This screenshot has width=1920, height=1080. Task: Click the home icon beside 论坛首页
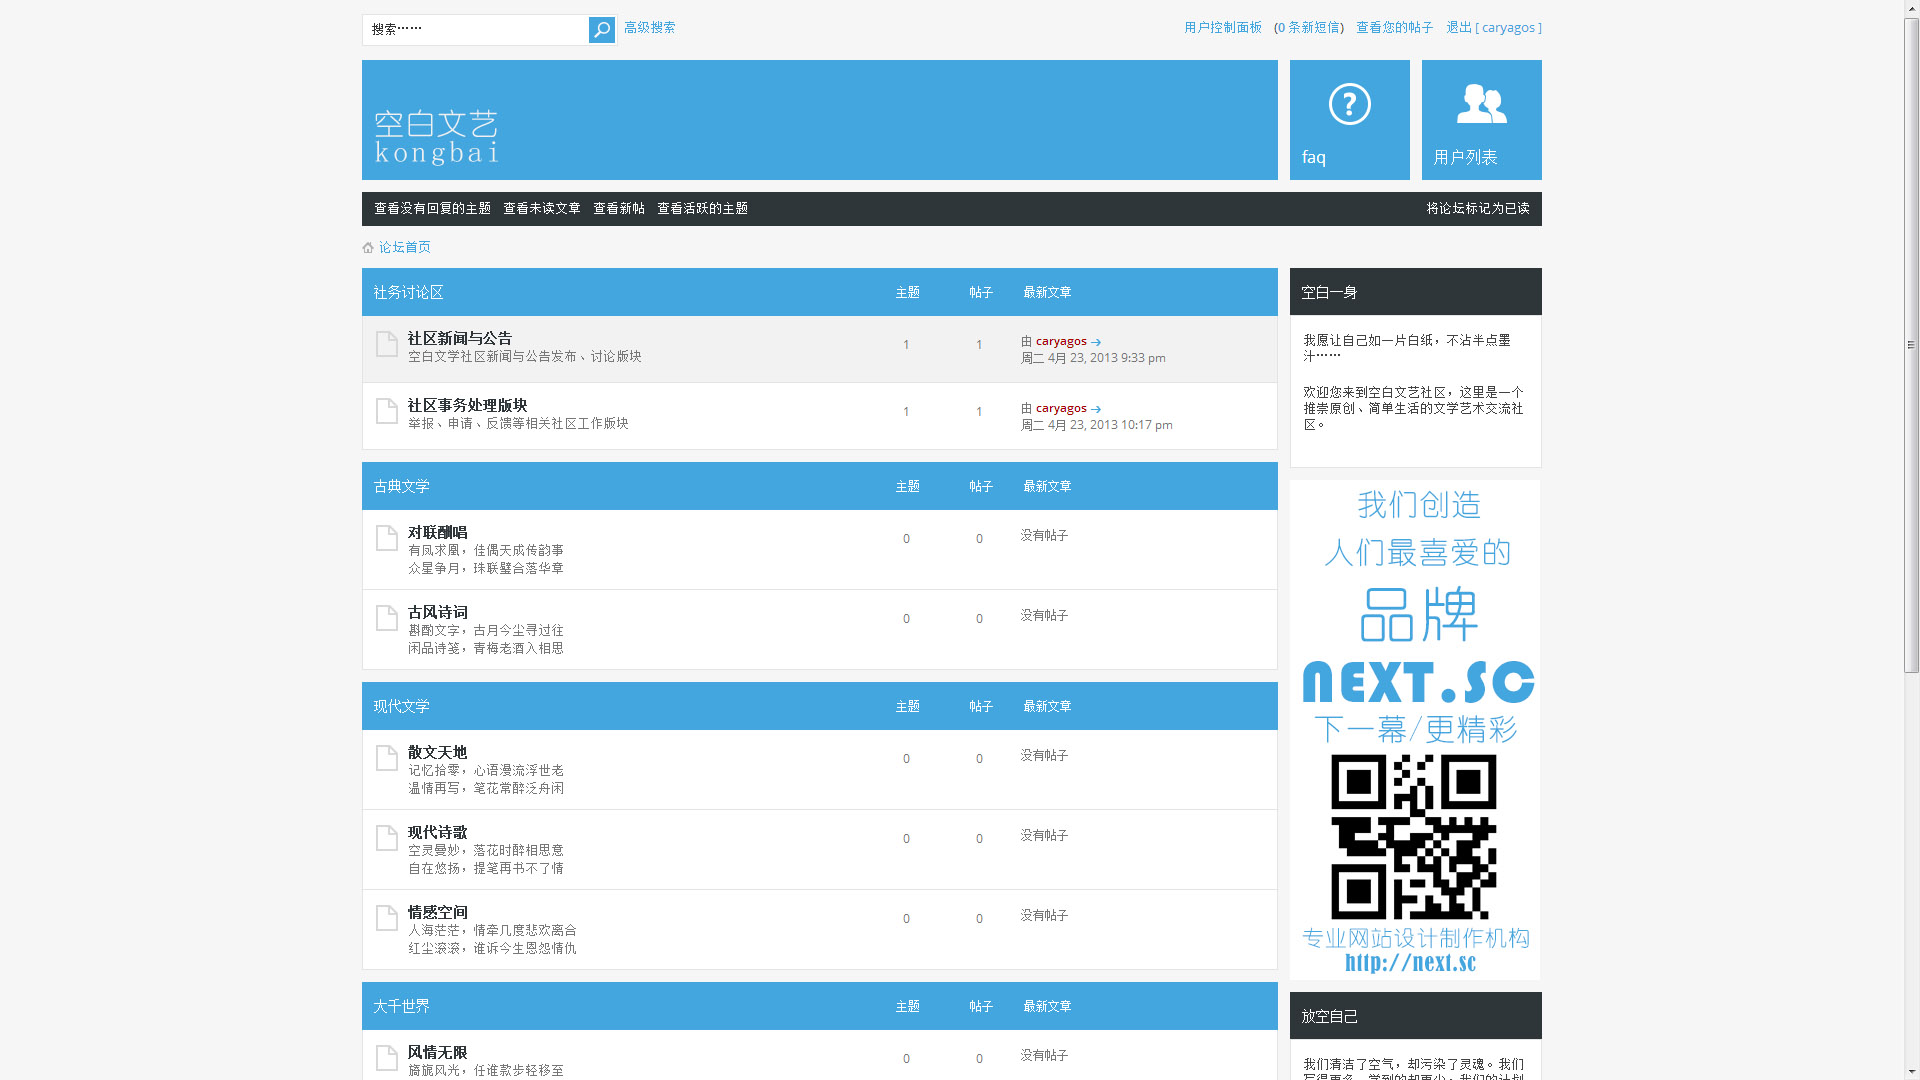(x=368, y=248)
